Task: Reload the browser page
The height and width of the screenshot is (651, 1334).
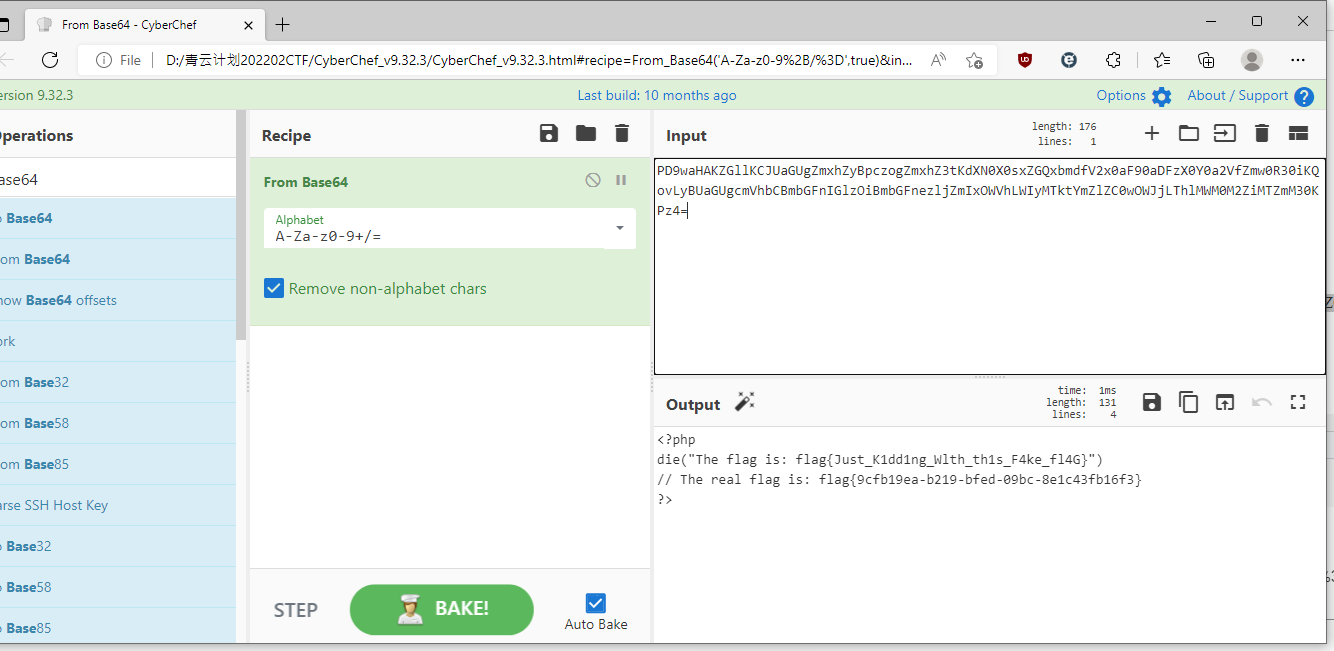Action: point(50,60)
